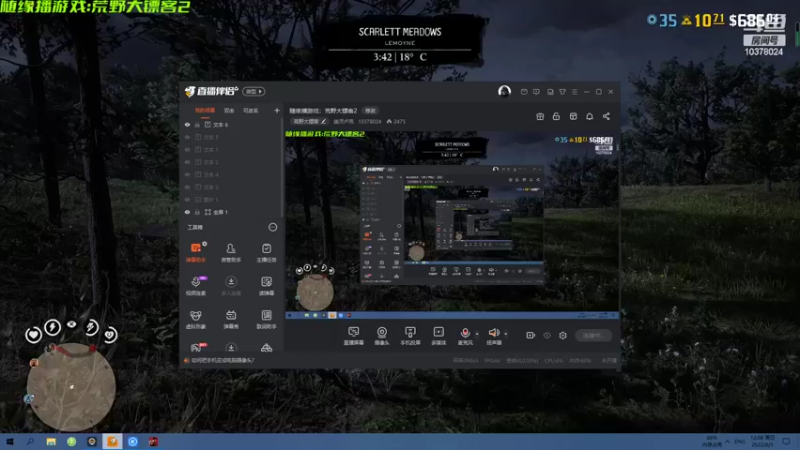
Task: Click the mail icon in title bar
Action: (524, 92)
